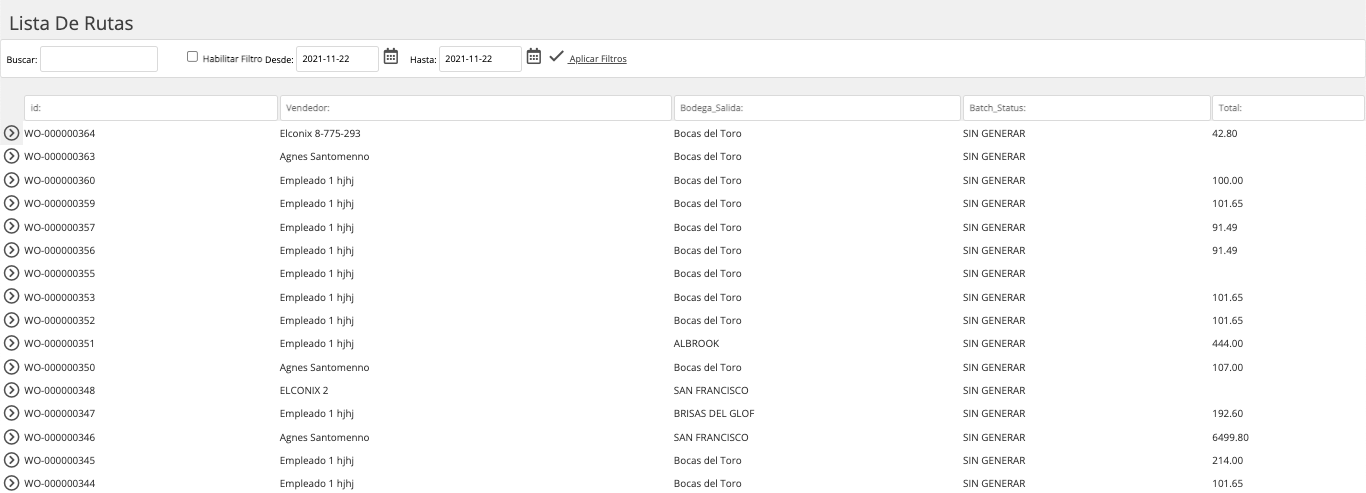Focus the Buscar search field
This screenshot has height=493, width=1366.
click(x=99, y=59)
